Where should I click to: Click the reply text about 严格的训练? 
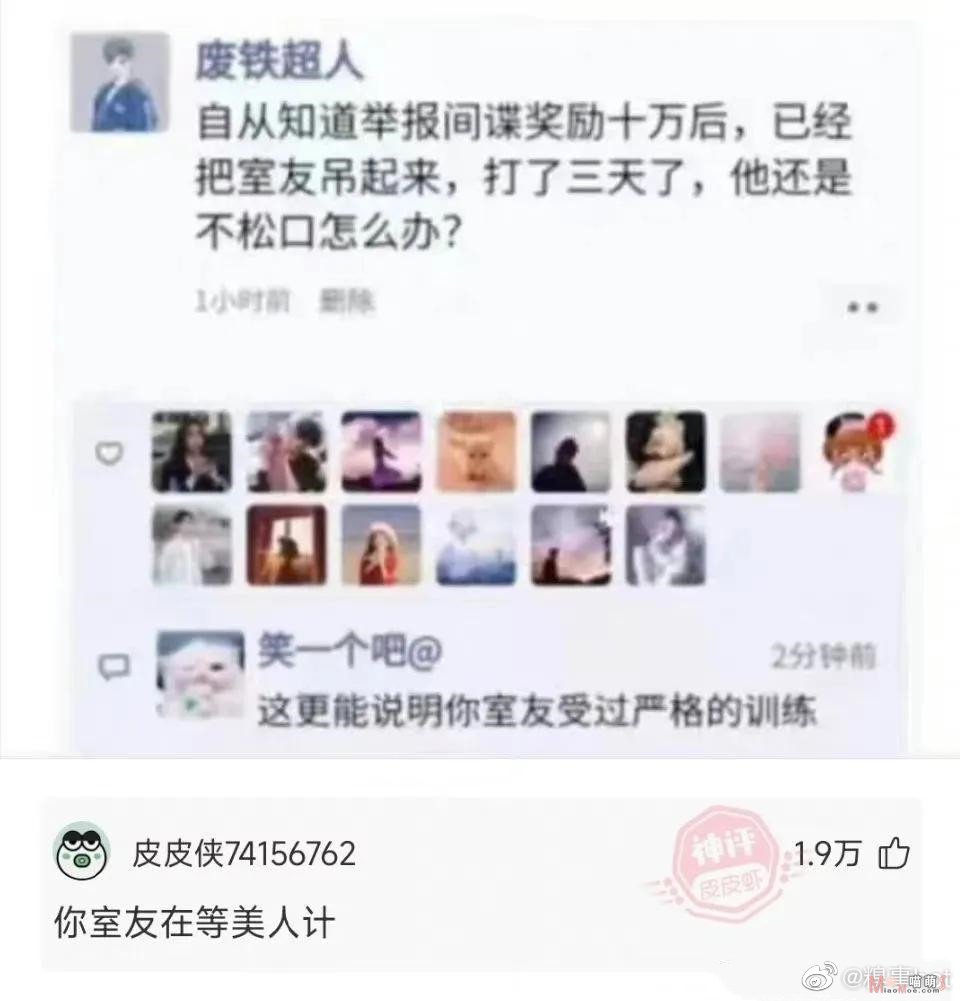point(537,710)
